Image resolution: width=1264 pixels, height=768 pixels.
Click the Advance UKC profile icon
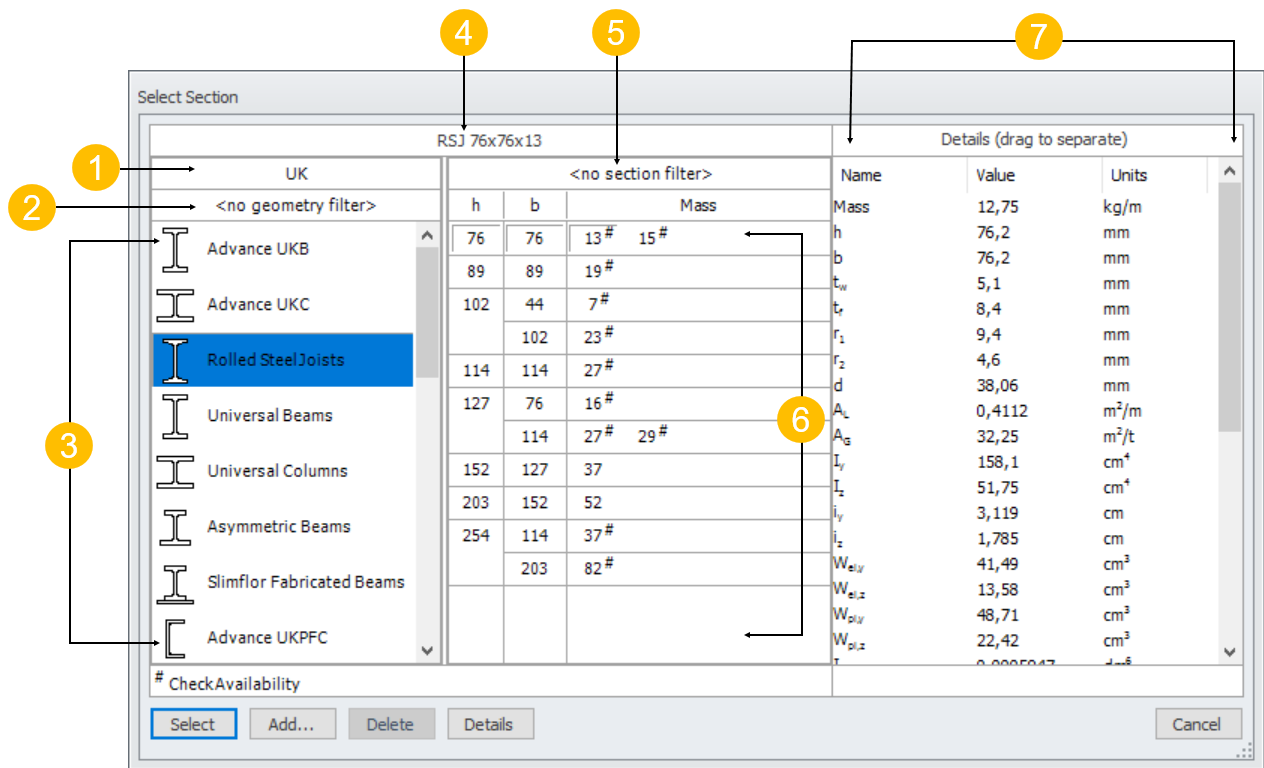point(175,304)
